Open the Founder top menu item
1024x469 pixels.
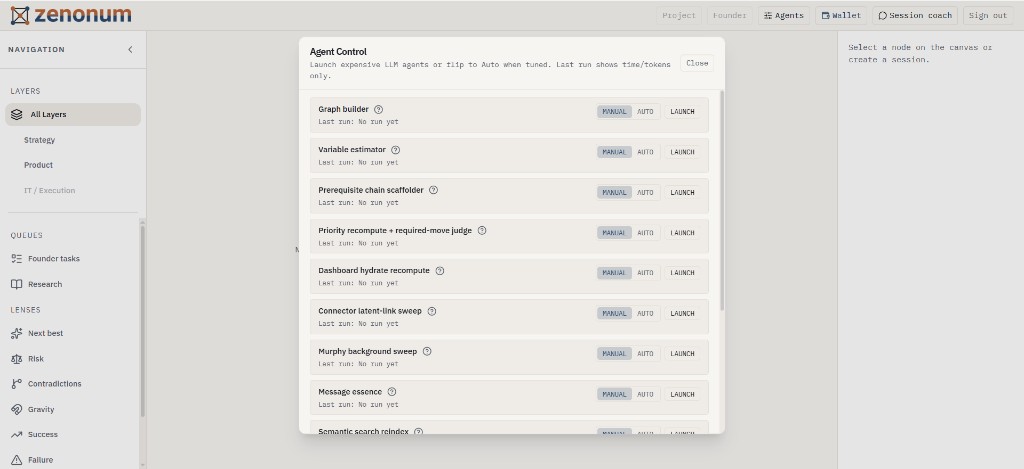729,16
